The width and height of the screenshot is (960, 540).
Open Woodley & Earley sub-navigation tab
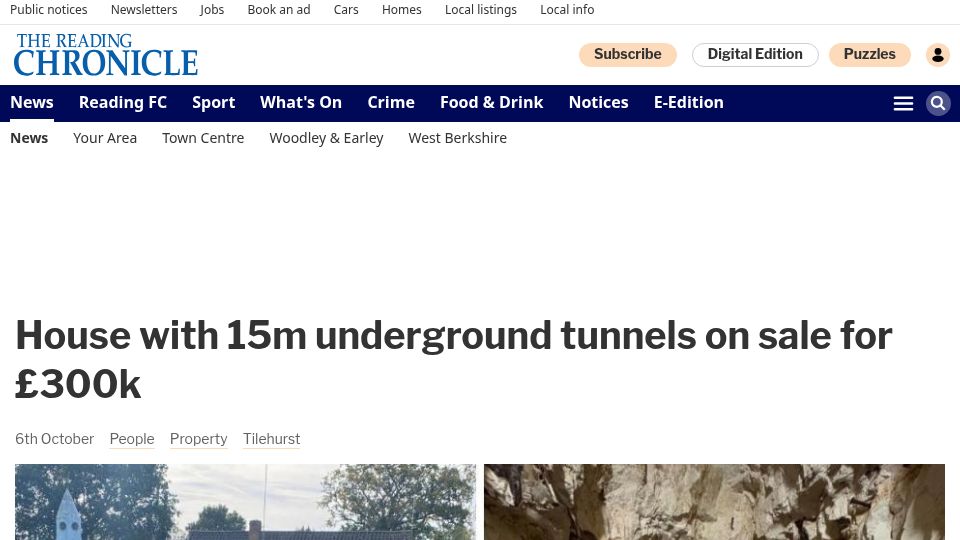[x=326, y=138]
